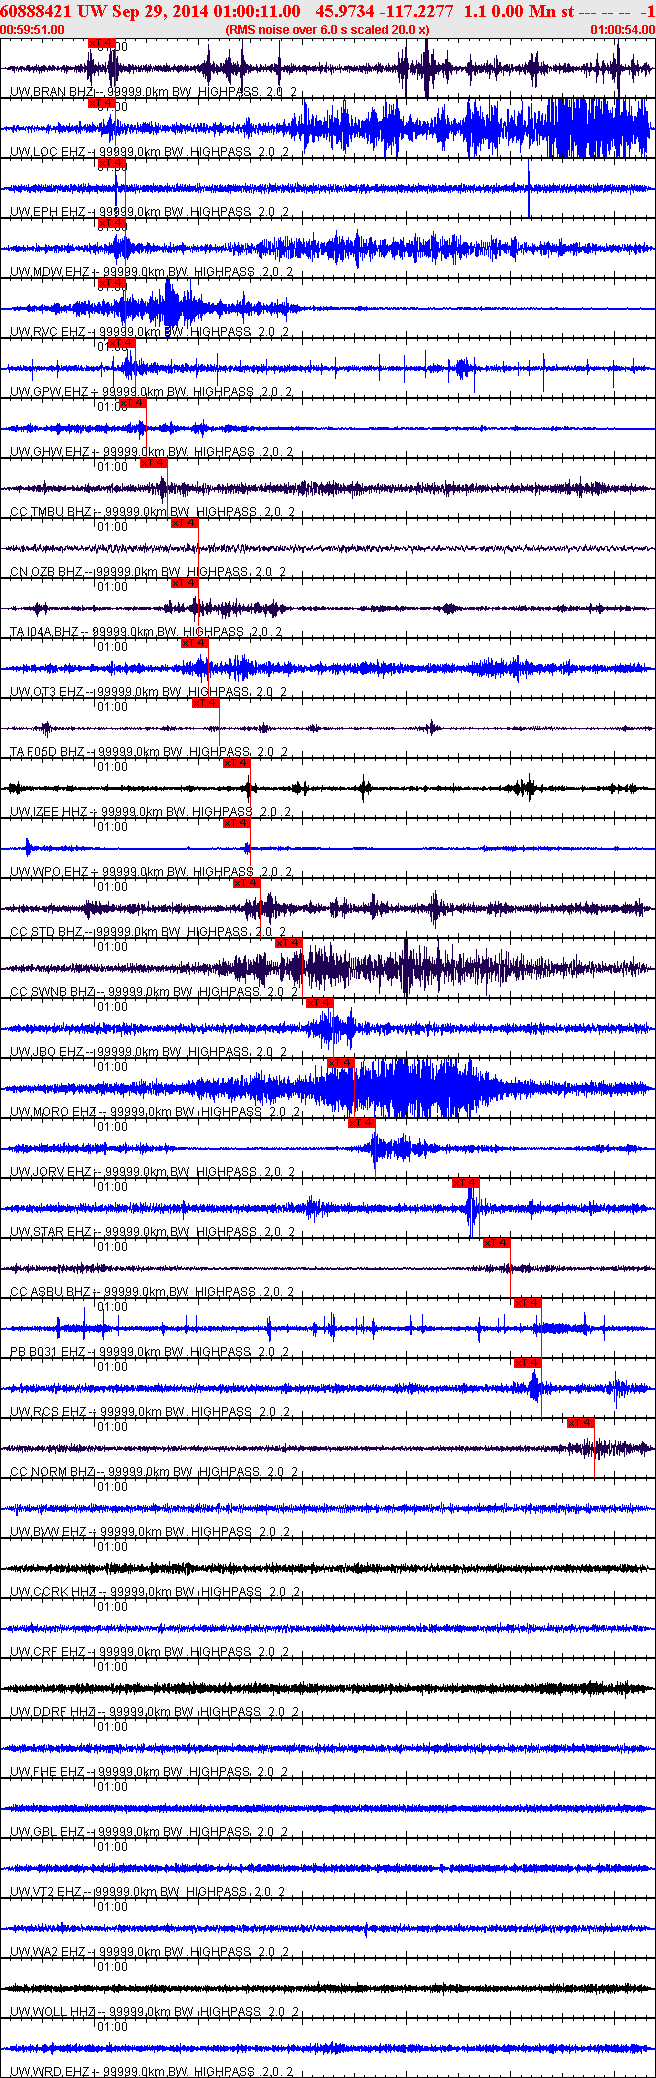This screenshot has width=656, height=2078.
Task: Click the UW.CRF EHZ station label
Action: tap(48, 1652)
